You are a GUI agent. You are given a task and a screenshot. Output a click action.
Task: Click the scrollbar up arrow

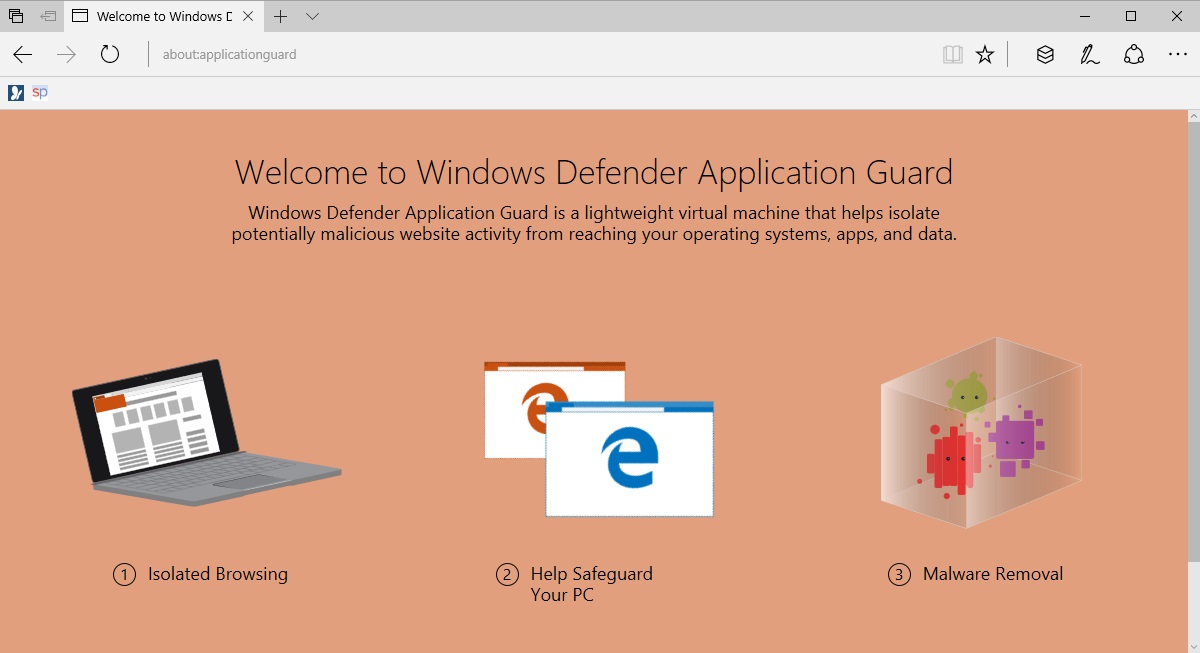1193,118
